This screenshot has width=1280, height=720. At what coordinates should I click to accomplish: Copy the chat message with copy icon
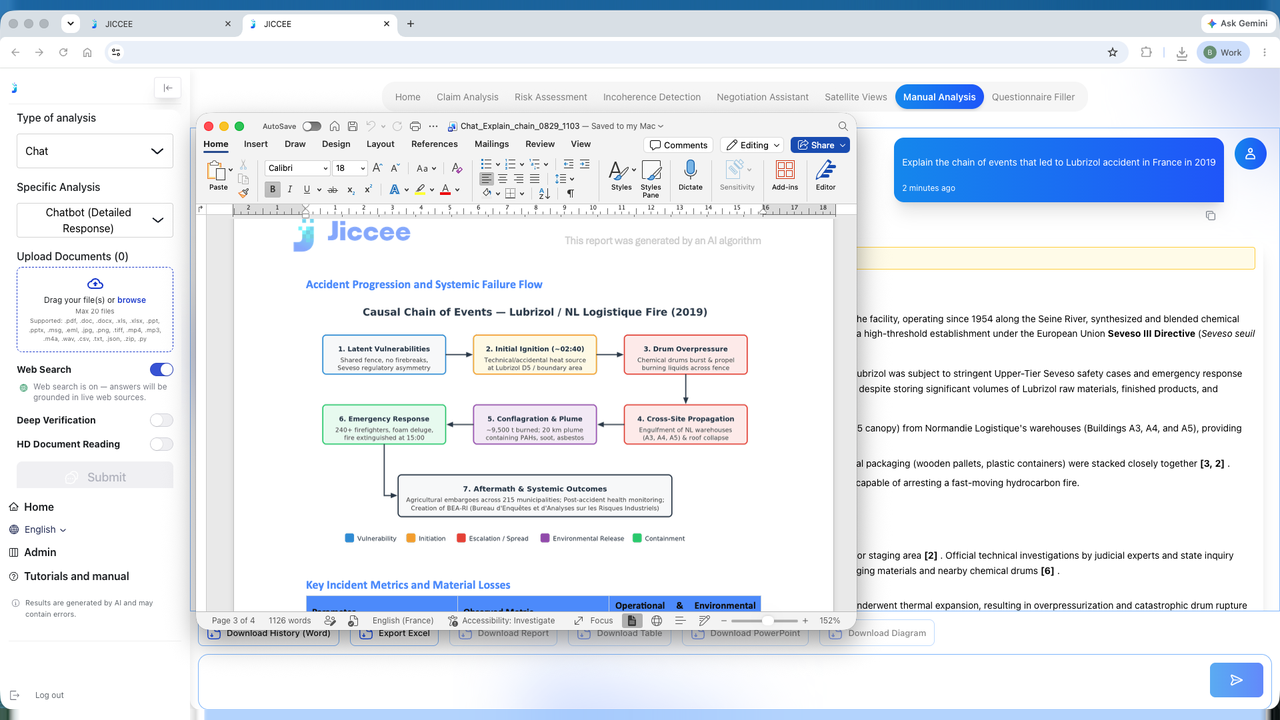(x=1210, y=215)
